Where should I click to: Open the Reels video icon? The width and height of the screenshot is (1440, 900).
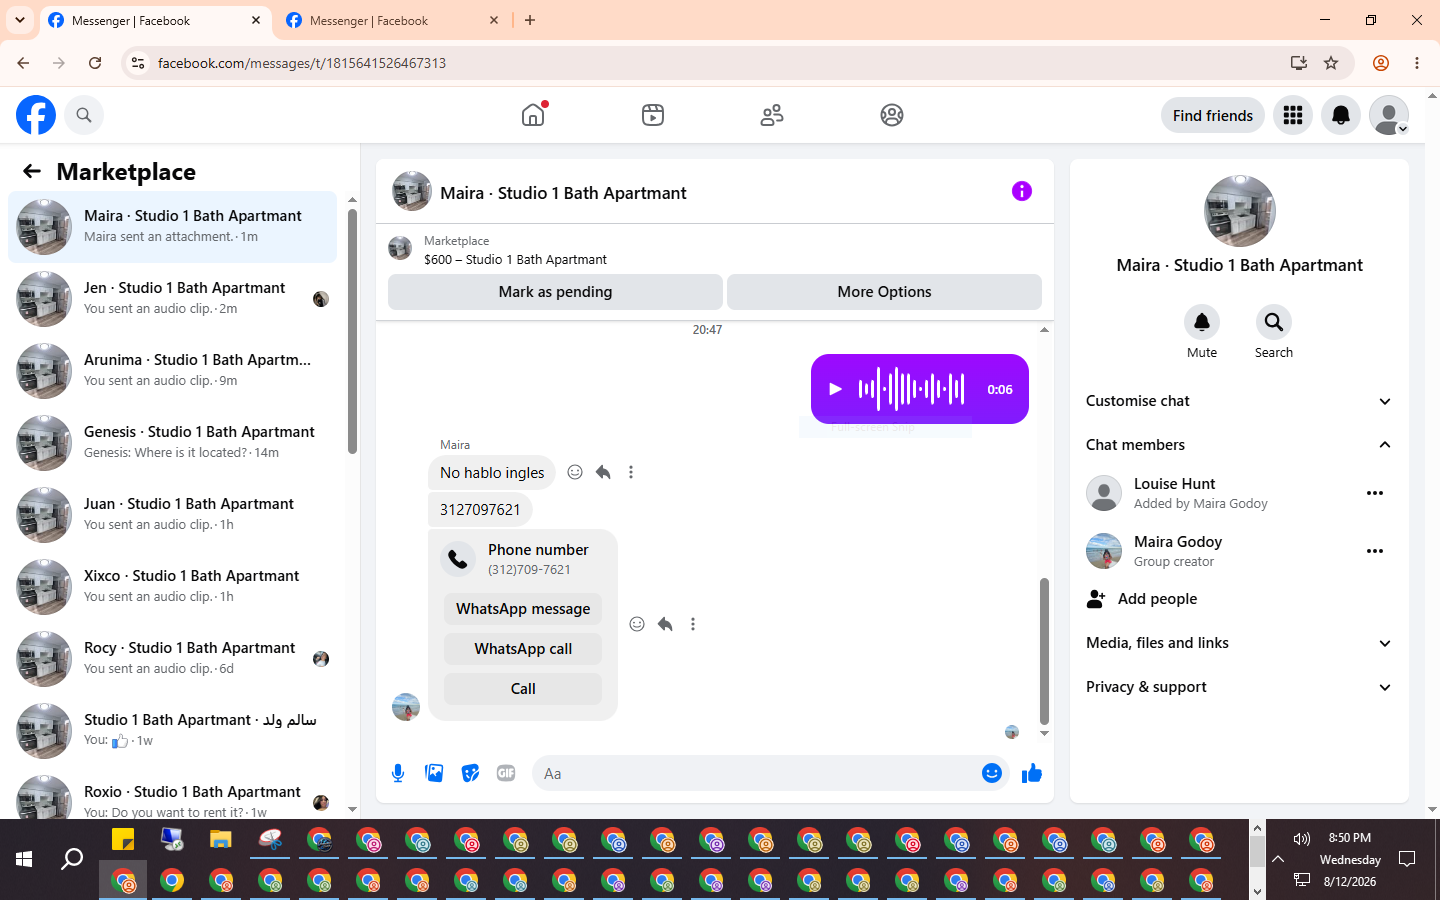pyautogui.click(x=653, y=115)
